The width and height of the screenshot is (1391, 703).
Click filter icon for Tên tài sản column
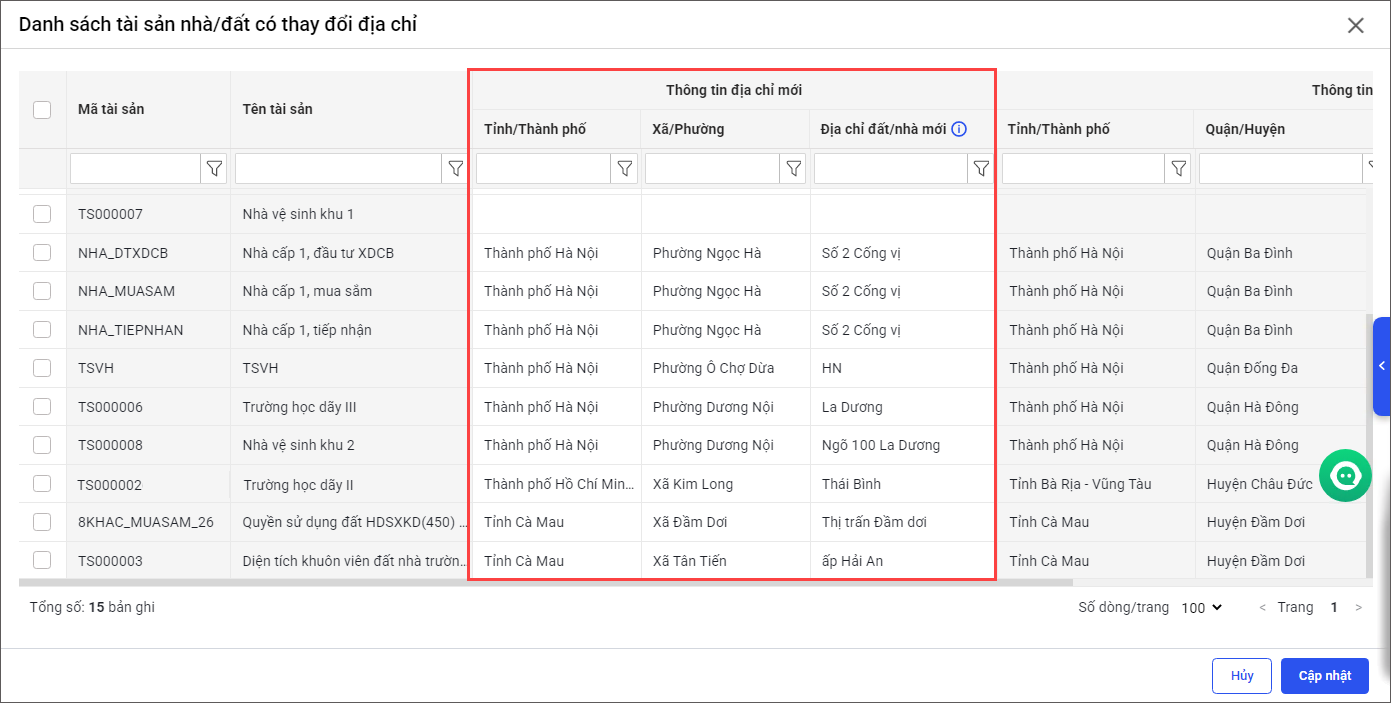[455, 169]
